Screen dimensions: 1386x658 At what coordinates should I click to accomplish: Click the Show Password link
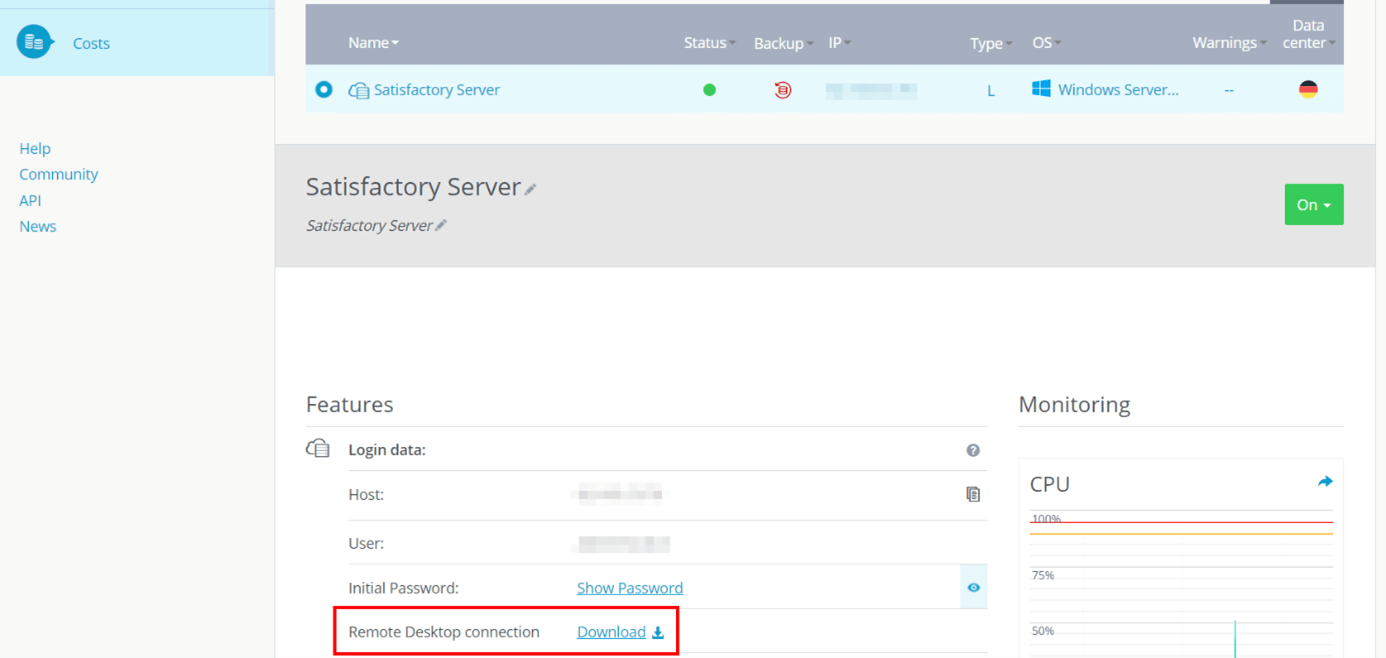point(630,588)
